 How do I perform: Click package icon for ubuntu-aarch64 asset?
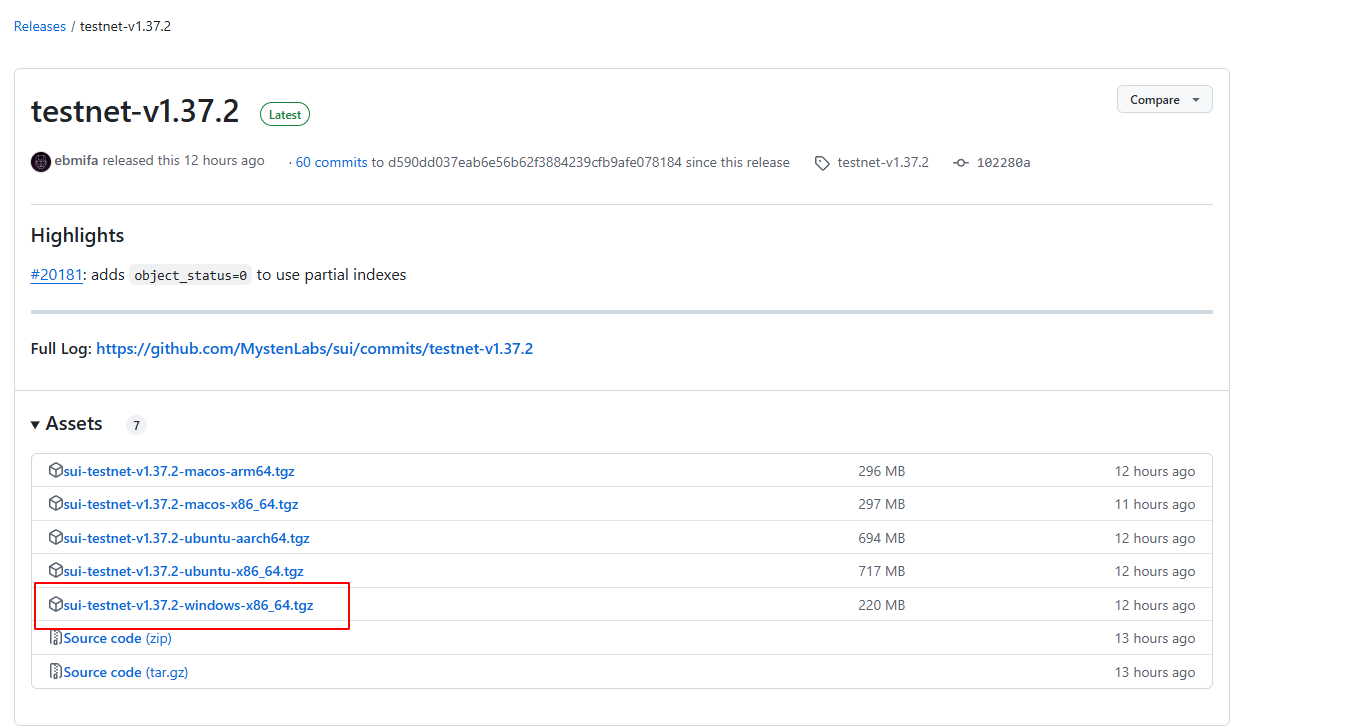coord(56,537)
